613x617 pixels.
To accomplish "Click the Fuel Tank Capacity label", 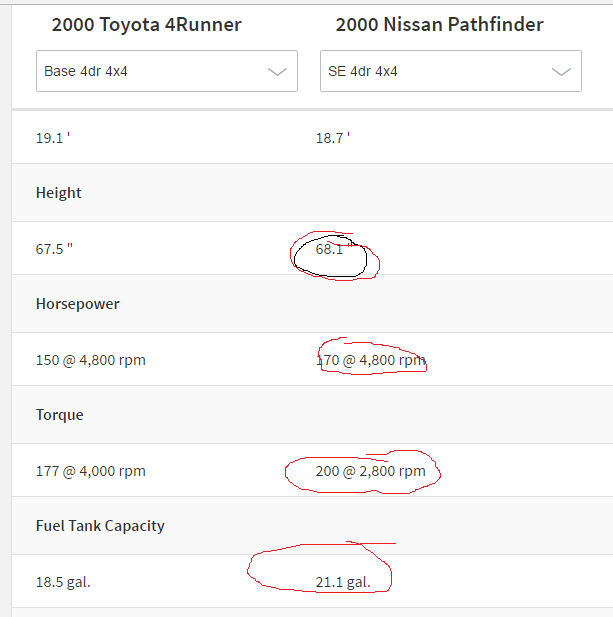I will coord(100,526).
